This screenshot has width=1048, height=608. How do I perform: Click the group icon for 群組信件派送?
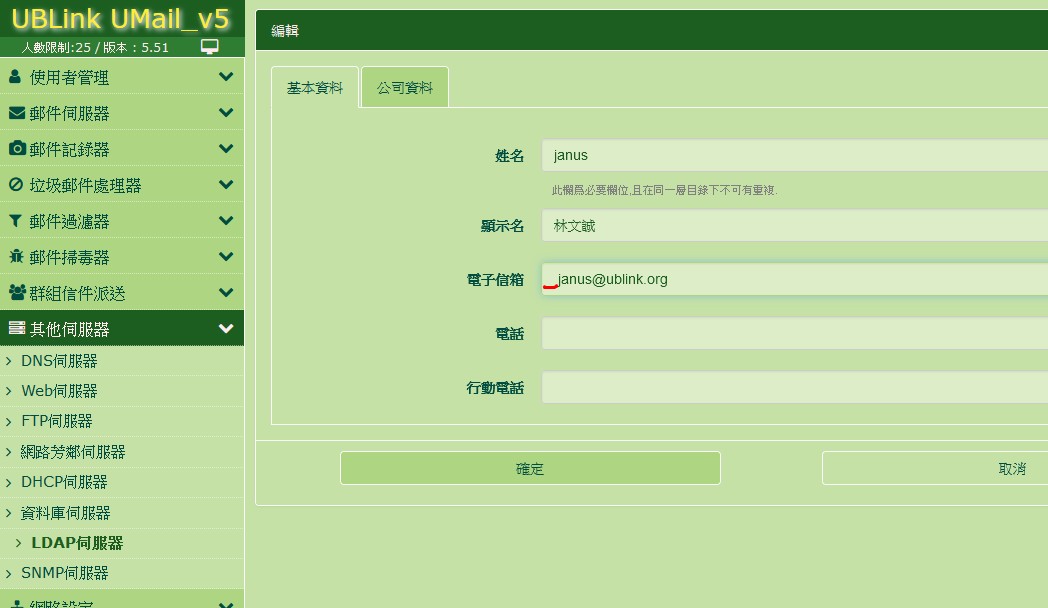point(17,293)
